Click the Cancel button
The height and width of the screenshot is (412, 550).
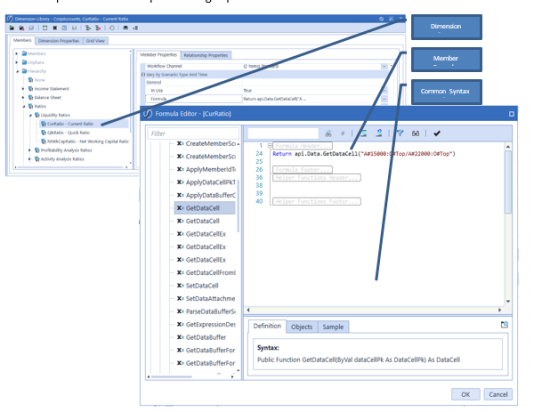[498, 394]
